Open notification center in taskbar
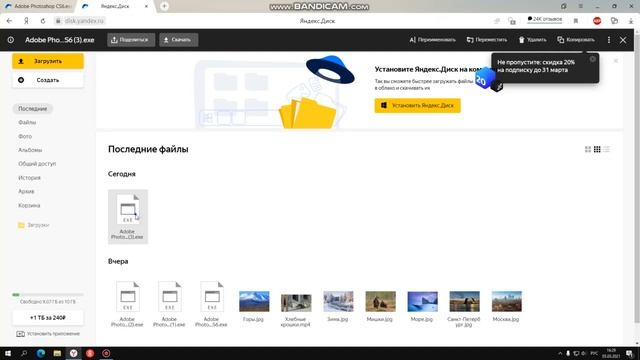The height and width of the screenshot is (360, 640). [630, 353]
